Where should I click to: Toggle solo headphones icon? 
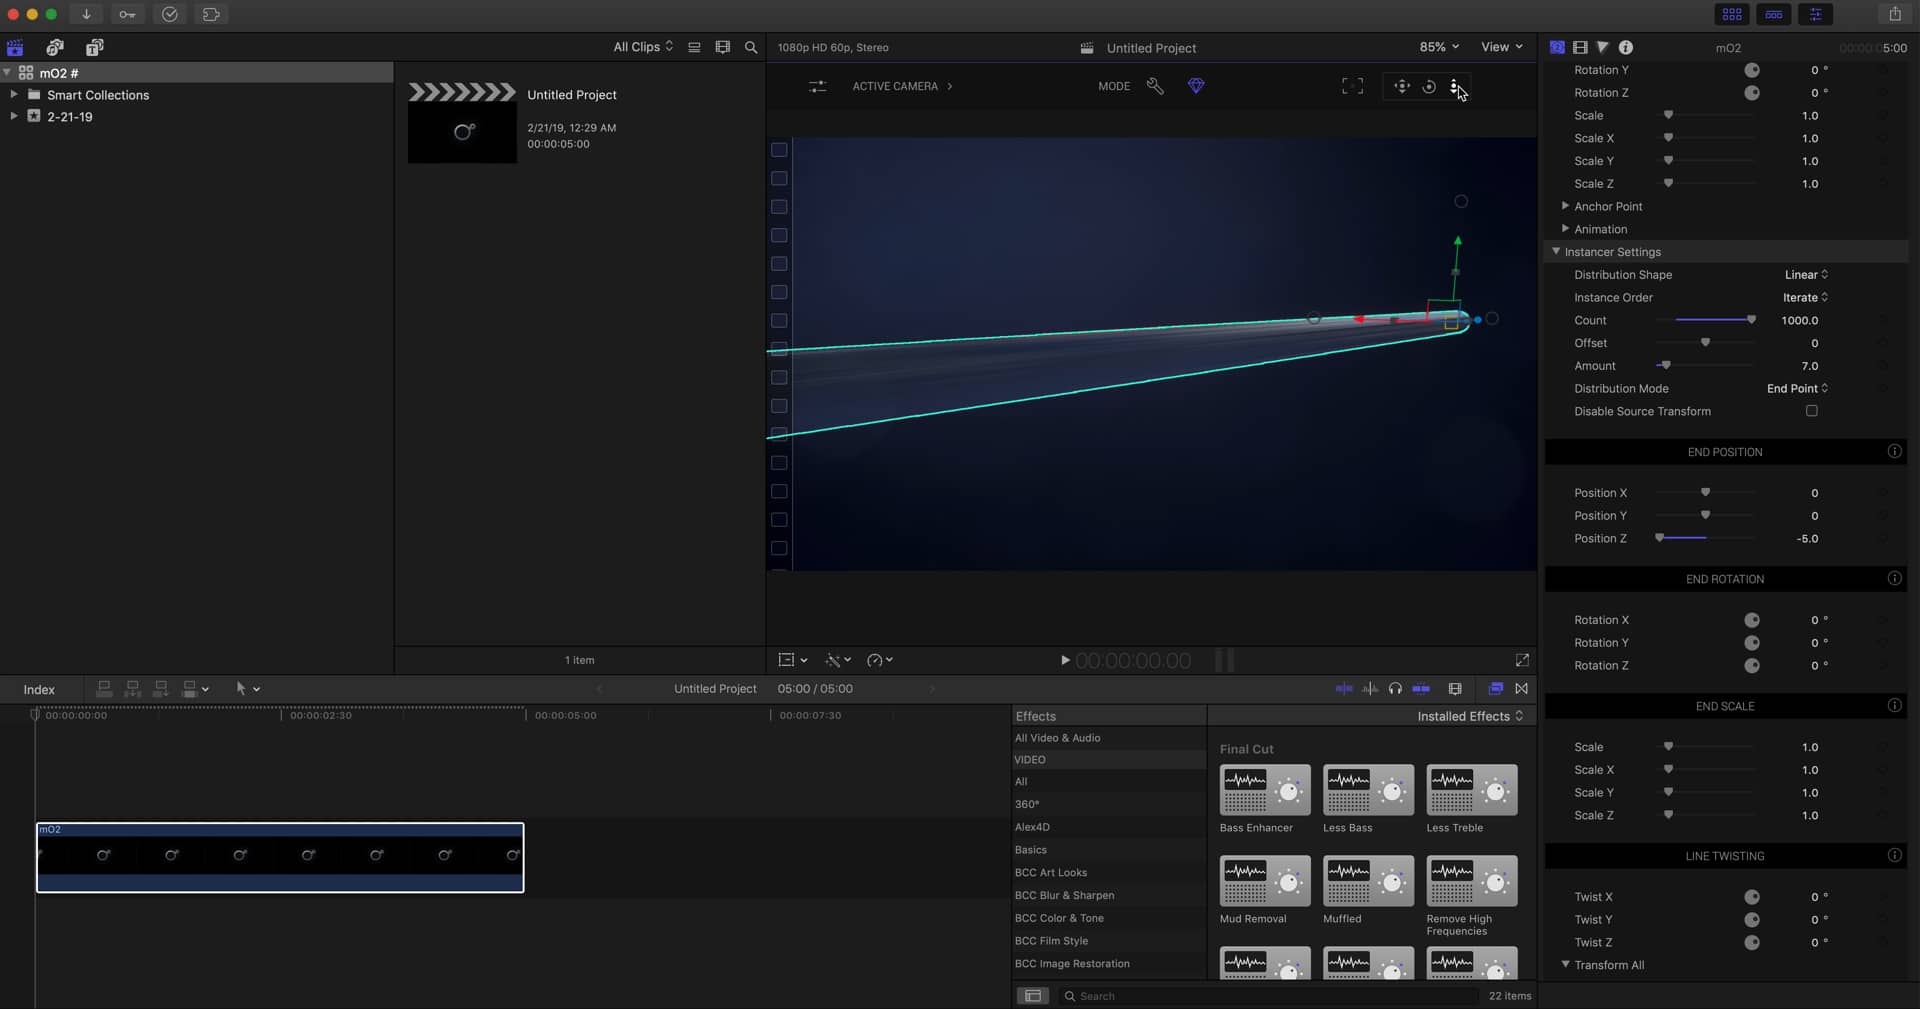click(x=1395, y=689)
